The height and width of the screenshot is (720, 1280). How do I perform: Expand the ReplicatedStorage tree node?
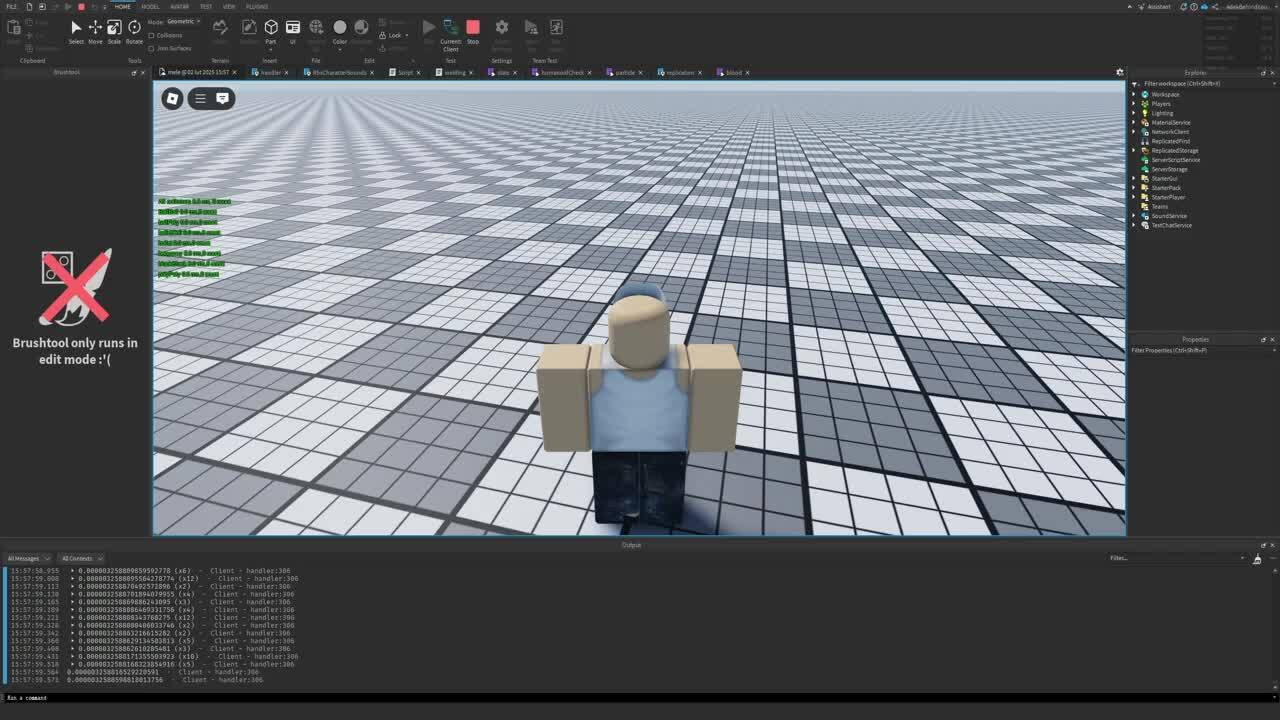tap(1134, 150)
